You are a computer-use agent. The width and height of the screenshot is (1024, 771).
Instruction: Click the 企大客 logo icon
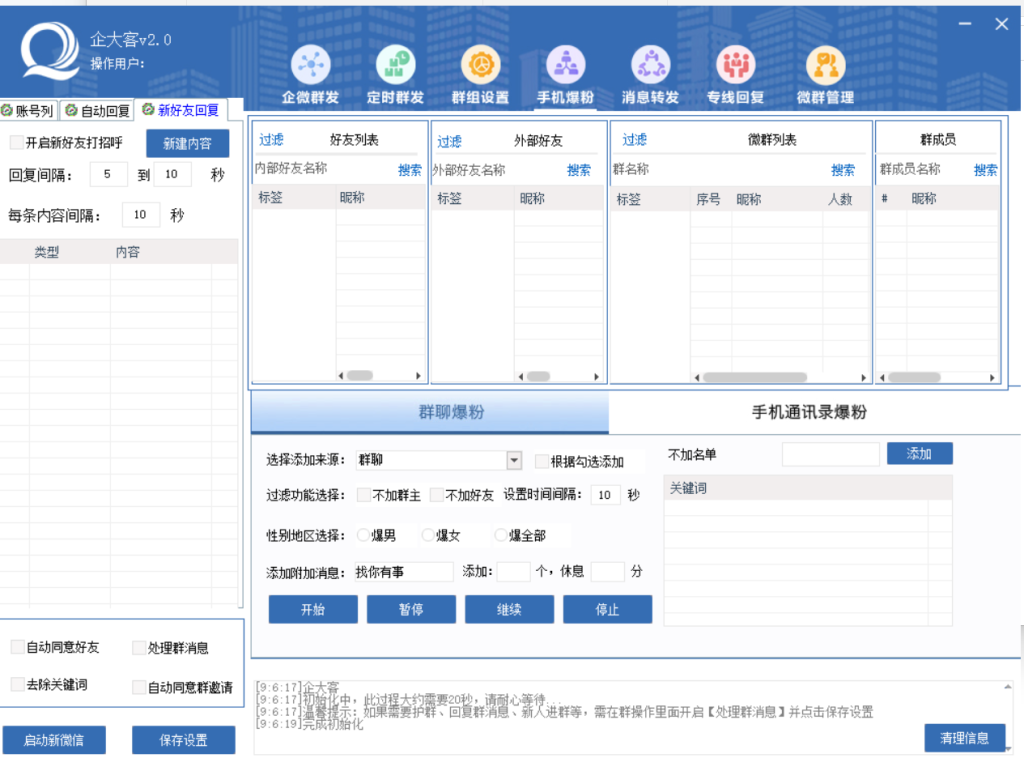(49, 53)
